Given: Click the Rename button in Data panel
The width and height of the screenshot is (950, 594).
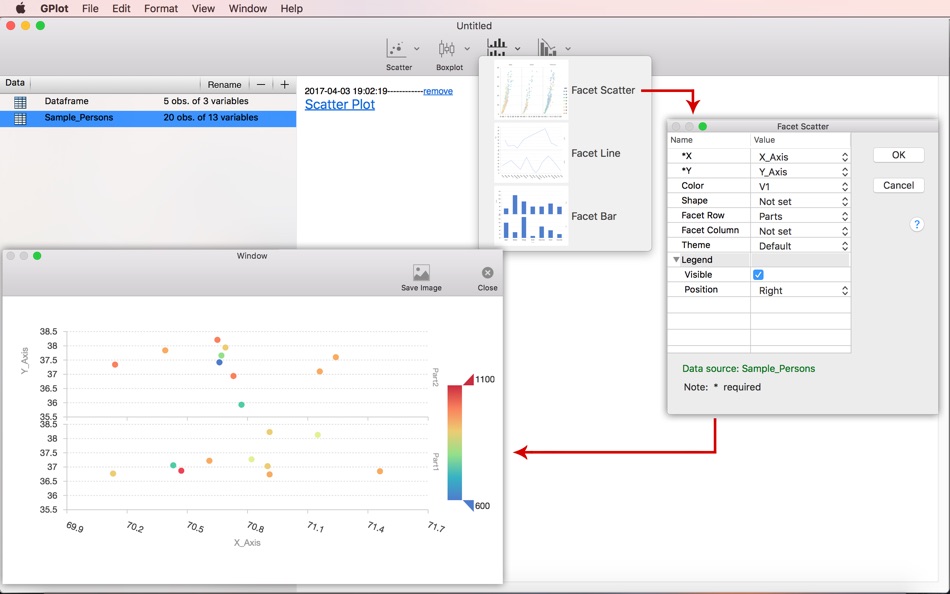Looking at the screenshot, I should click(x=224, y=84).
